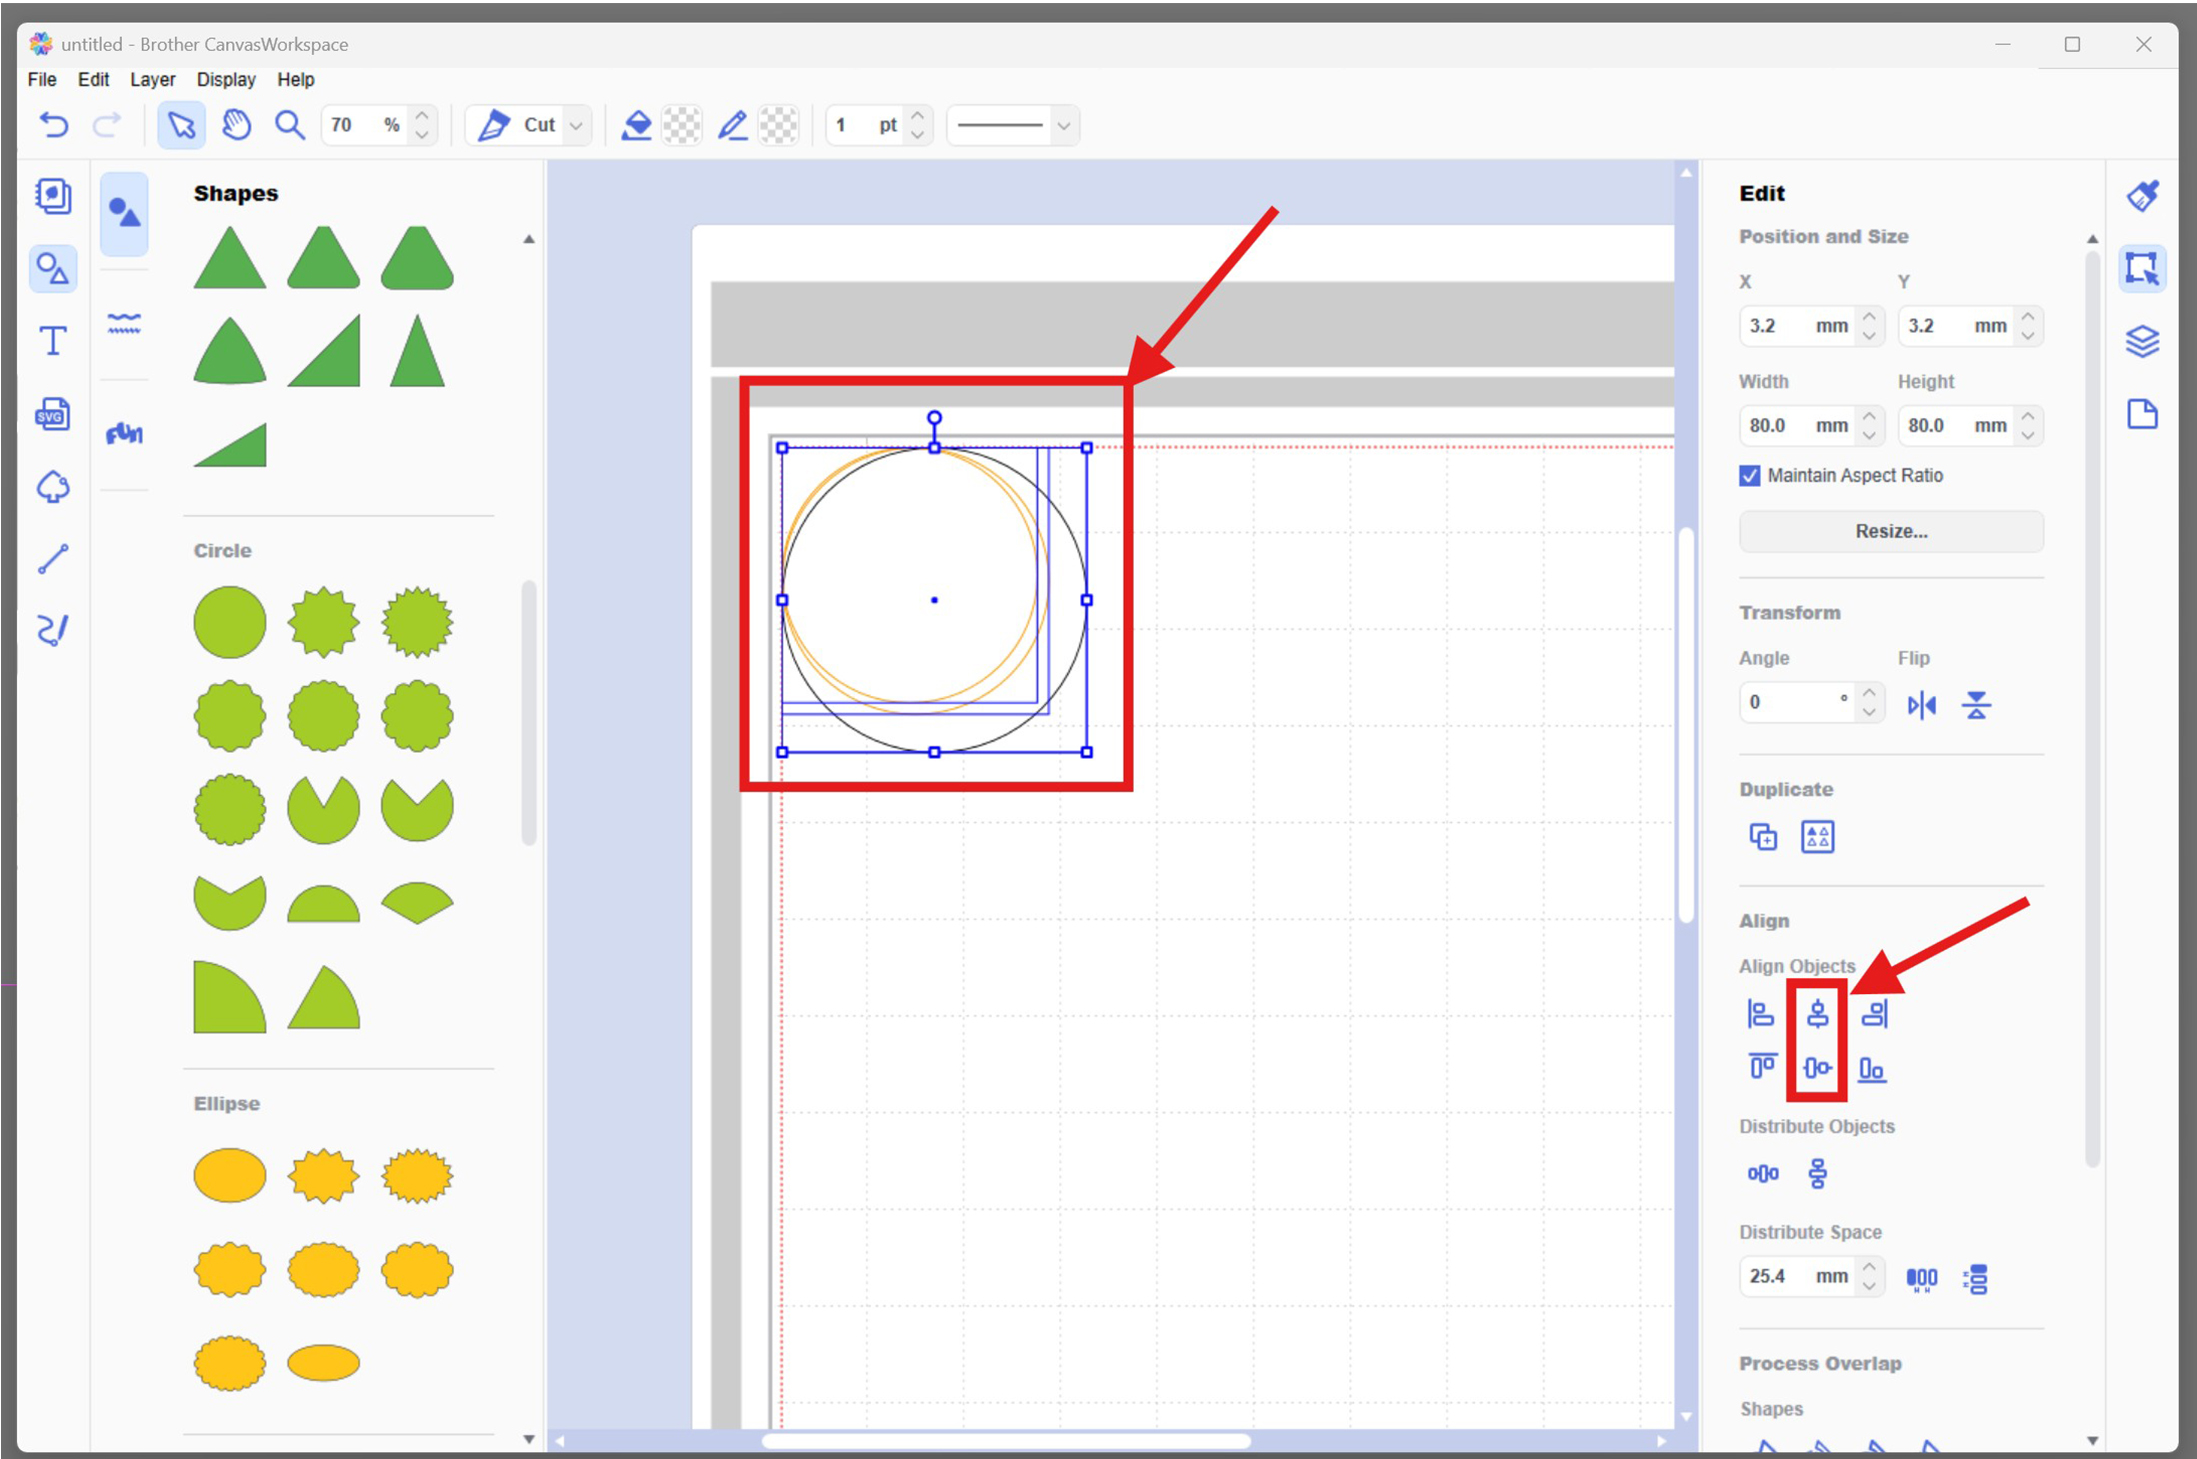Open the club-shaped pattern tool

click(x=53, y=487)
